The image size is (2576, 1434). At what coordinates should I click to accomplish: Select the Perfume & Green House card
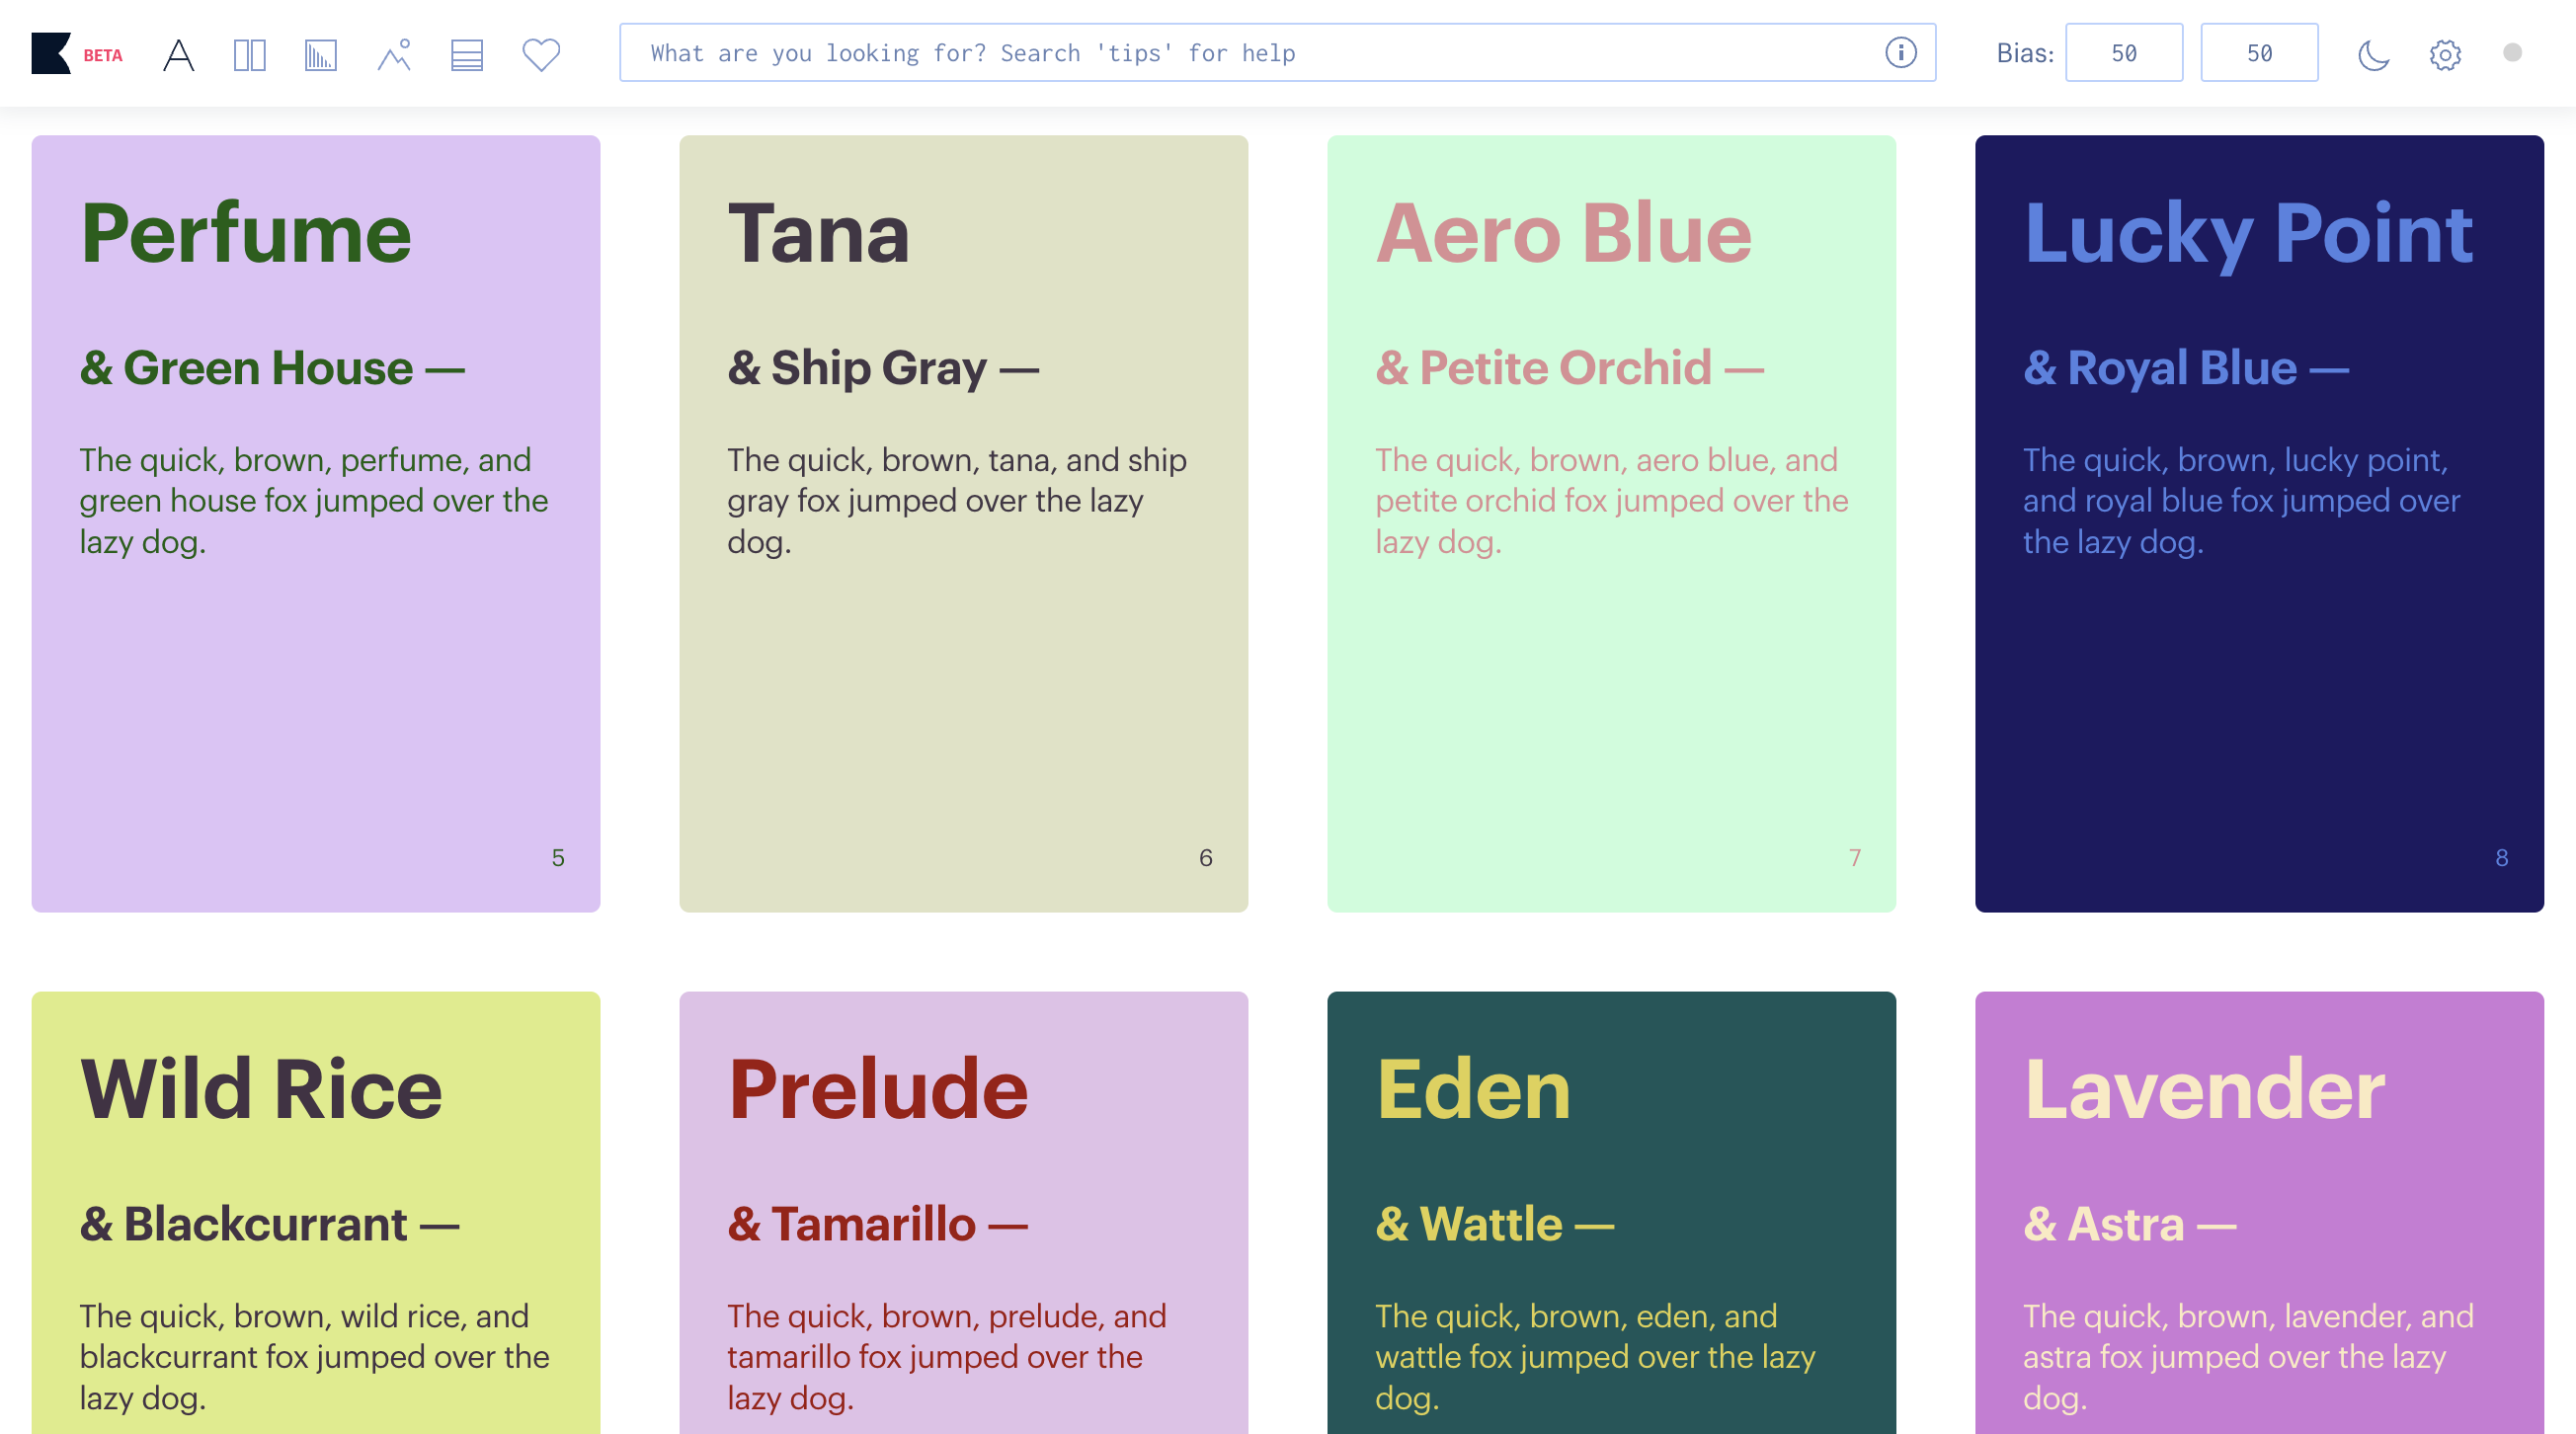pyautogui.click(x=316, y=523)
